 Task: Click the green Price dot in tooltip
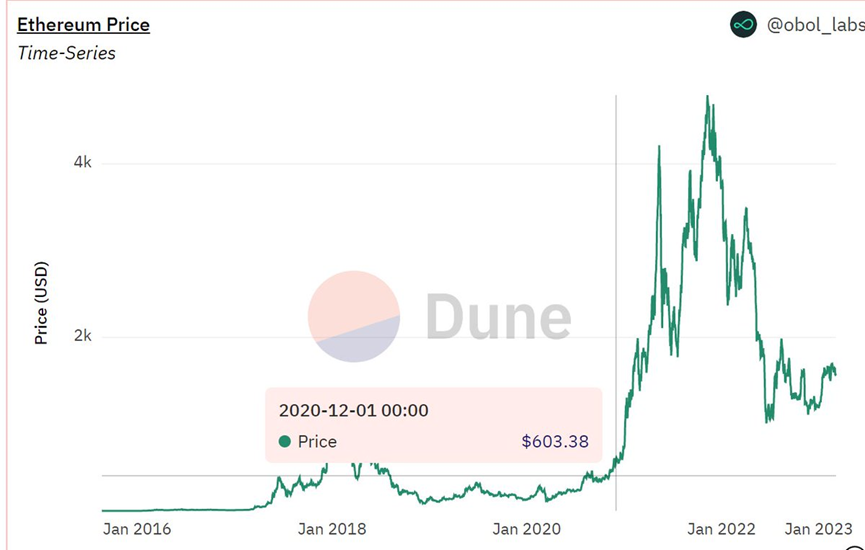tap(285, 441)
